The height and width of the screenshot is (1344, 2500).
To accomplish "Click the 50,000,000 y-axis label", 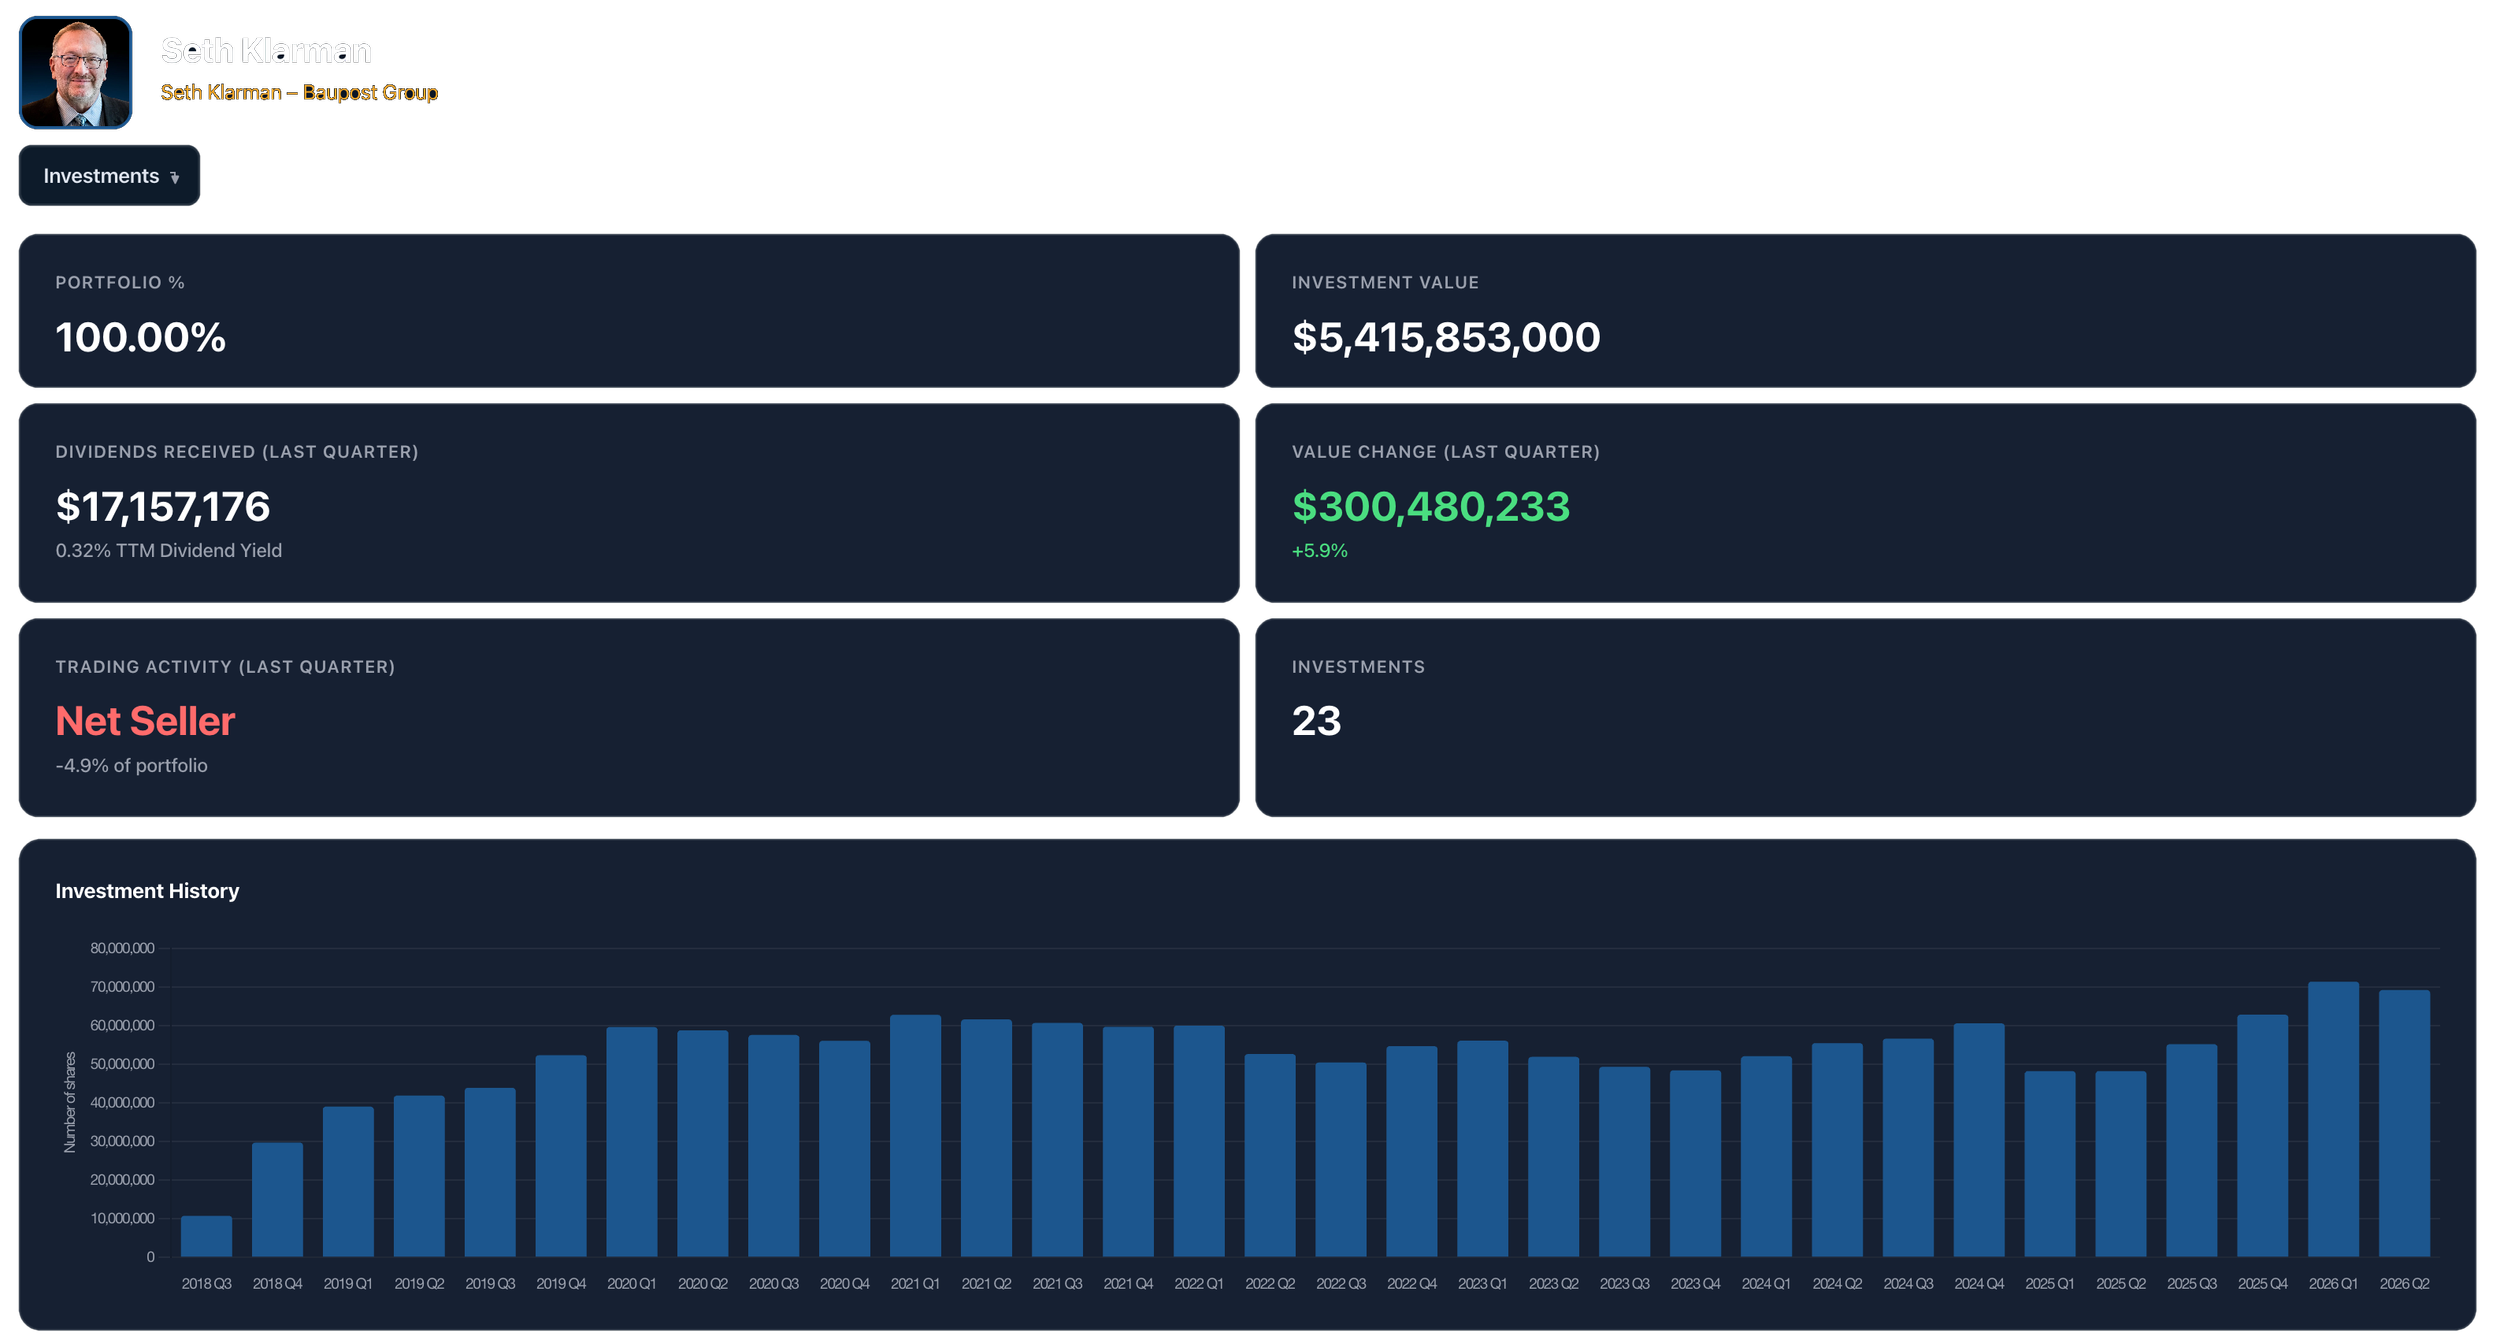I will (122, 1065).
